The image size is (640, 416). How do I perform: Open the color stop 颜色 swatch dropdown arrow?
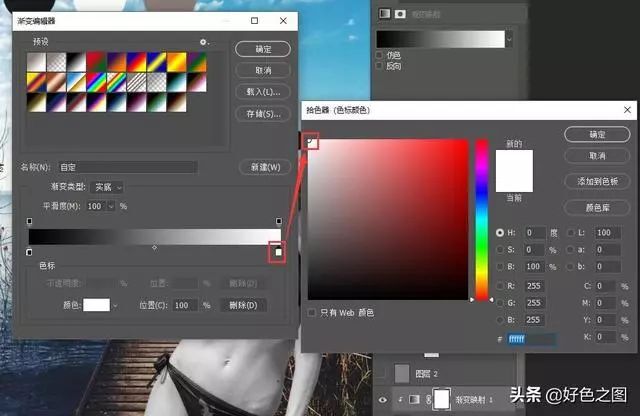point(115,305)
